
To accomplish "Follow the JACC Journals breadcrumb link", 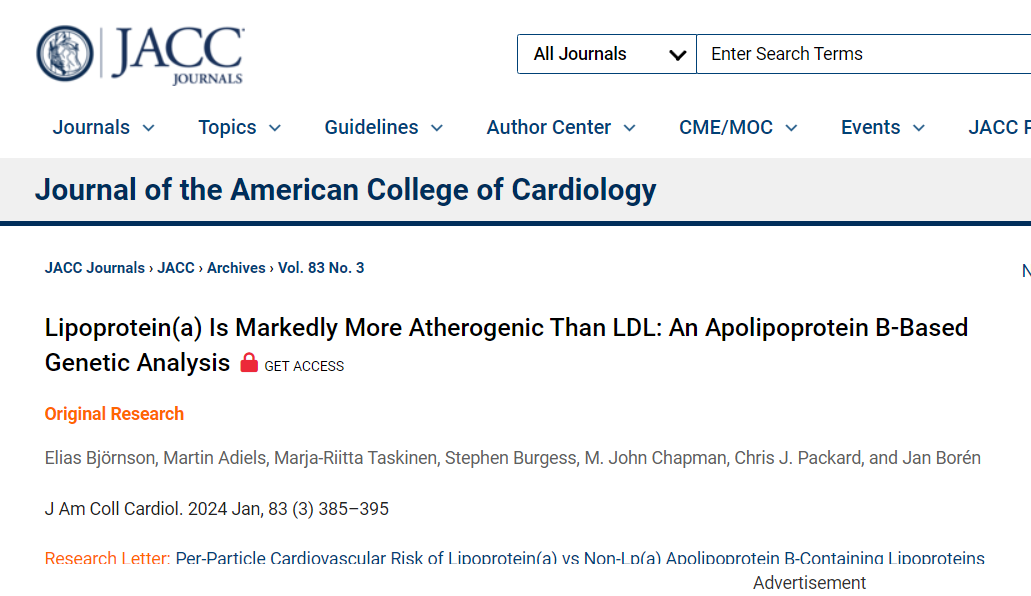I will (95, 268).
